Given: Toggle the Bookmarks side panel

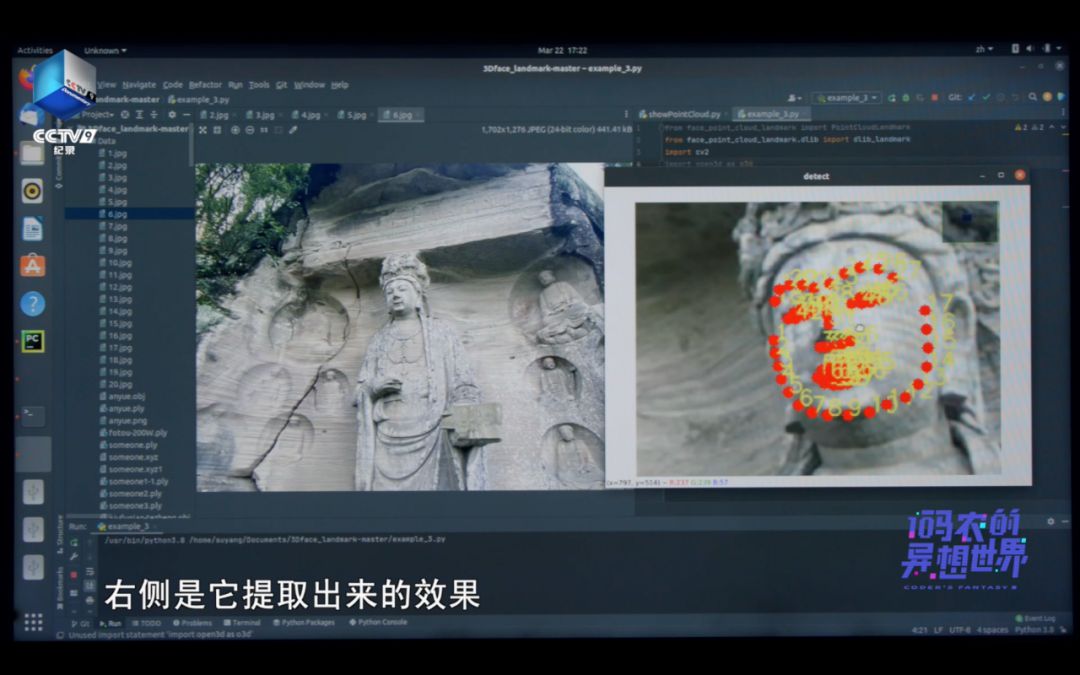Looking at the screenshot, I should (59, 590).
